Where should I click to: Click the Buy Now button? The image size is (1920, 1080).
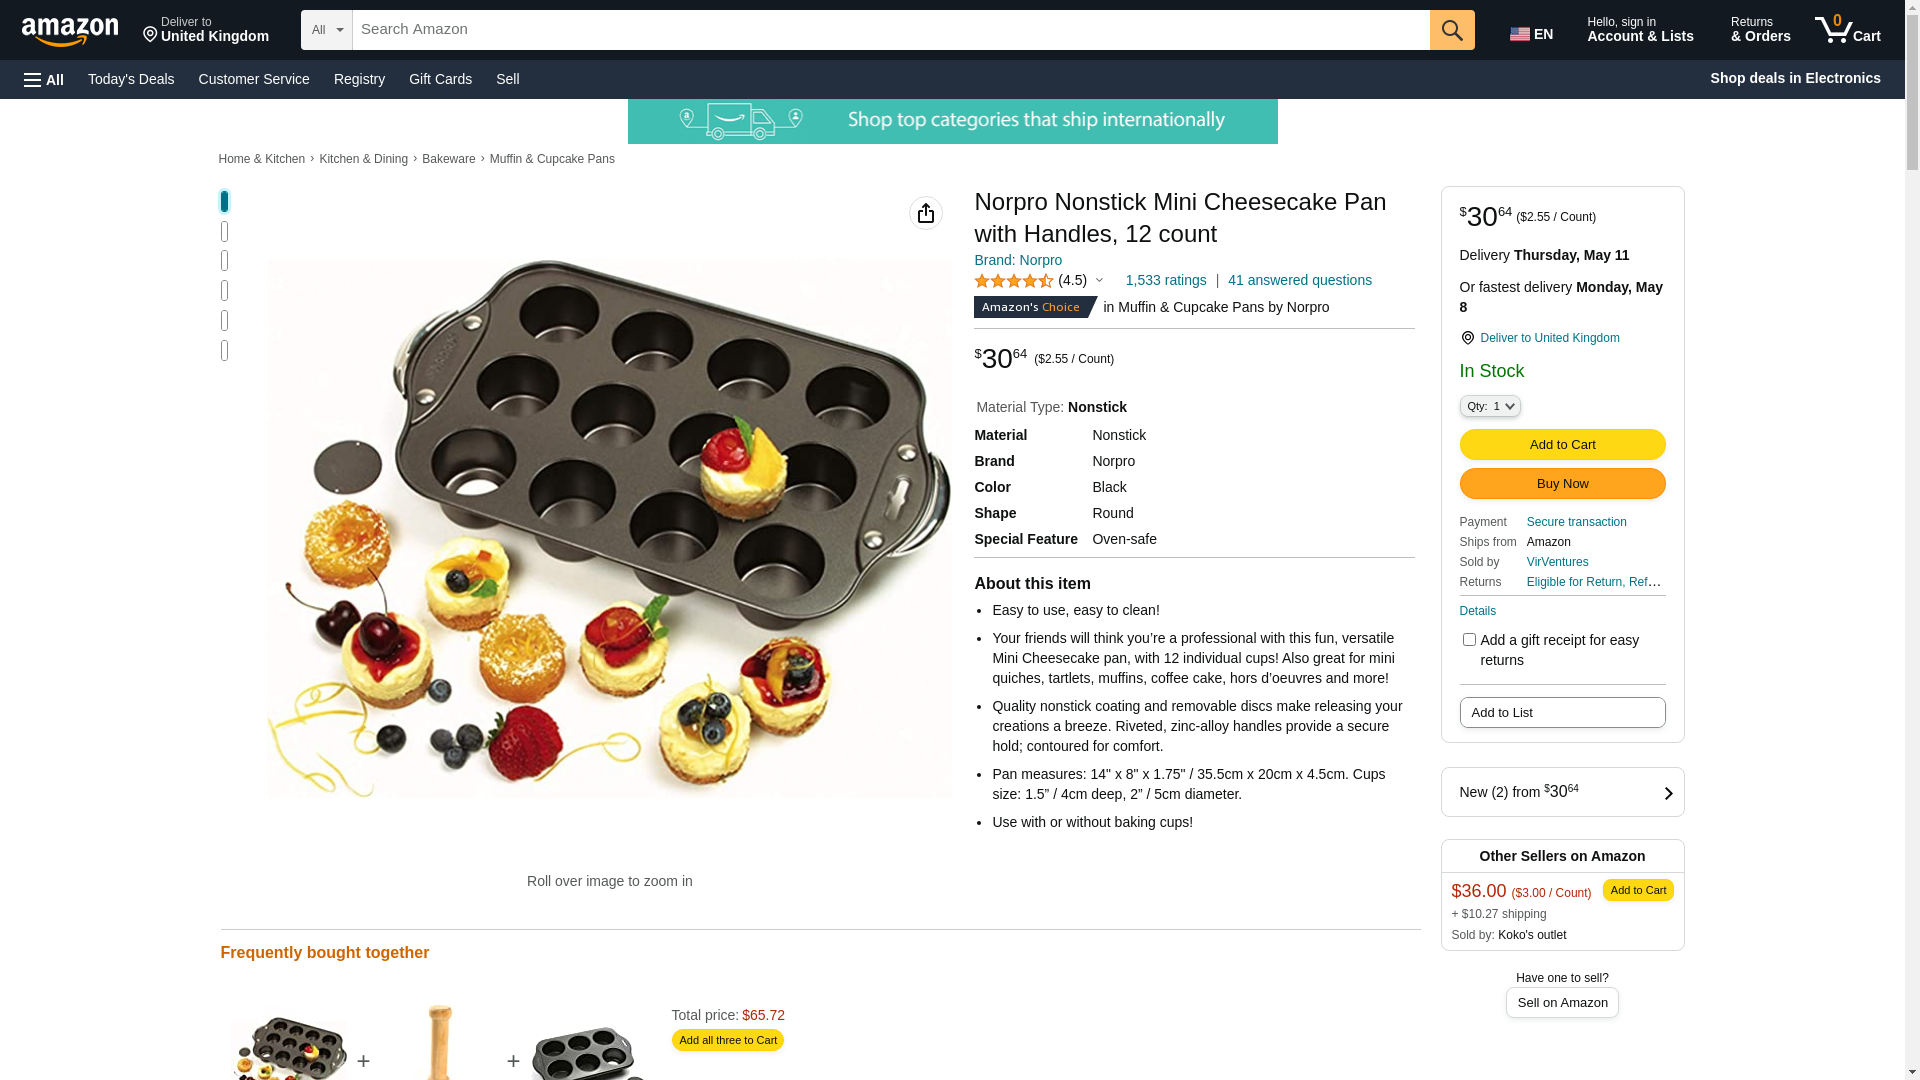tap(1562, 484)
